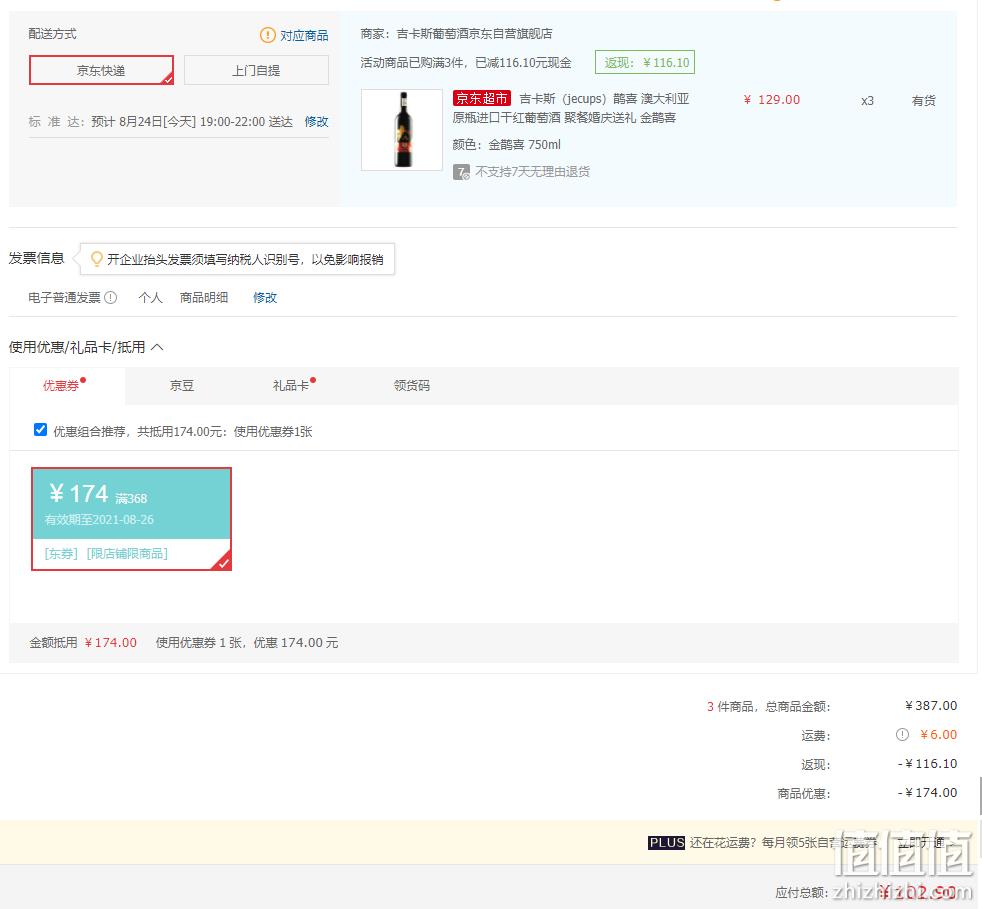Switch to the 京豆 tab
The width and height of the screenshot is (982, 909).
tap(182, 385)
